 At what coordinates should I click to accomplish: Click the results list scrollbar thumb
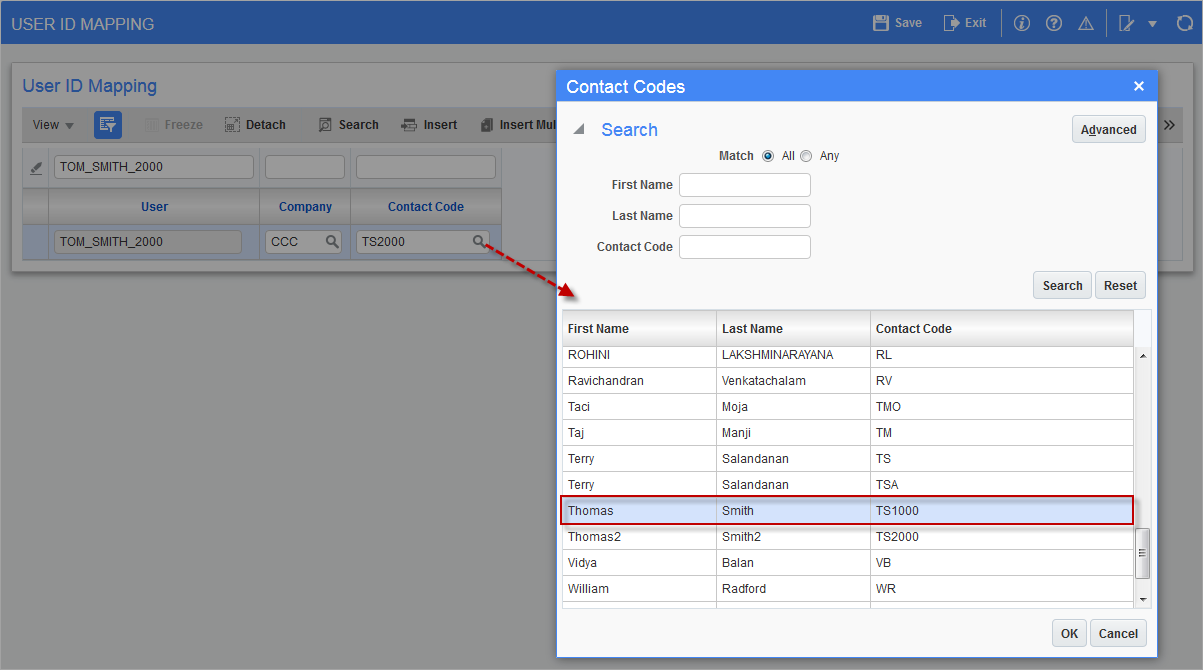pos(1143,554)
